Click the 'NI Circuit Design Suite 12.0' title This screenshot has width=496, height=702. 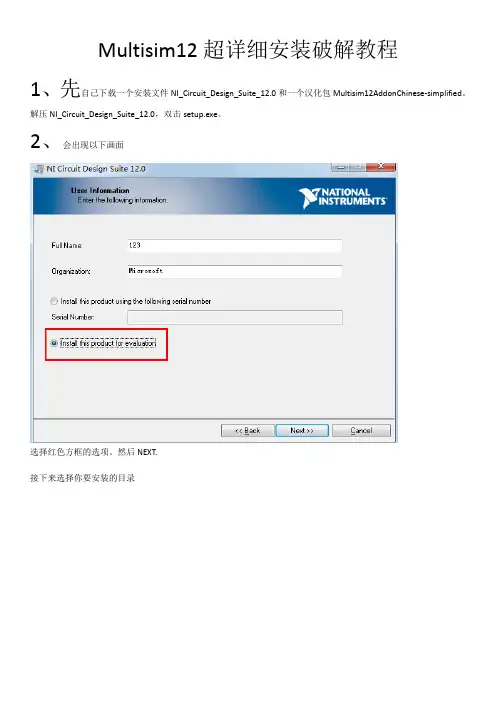pyautogui.click(x=96, y=169)
